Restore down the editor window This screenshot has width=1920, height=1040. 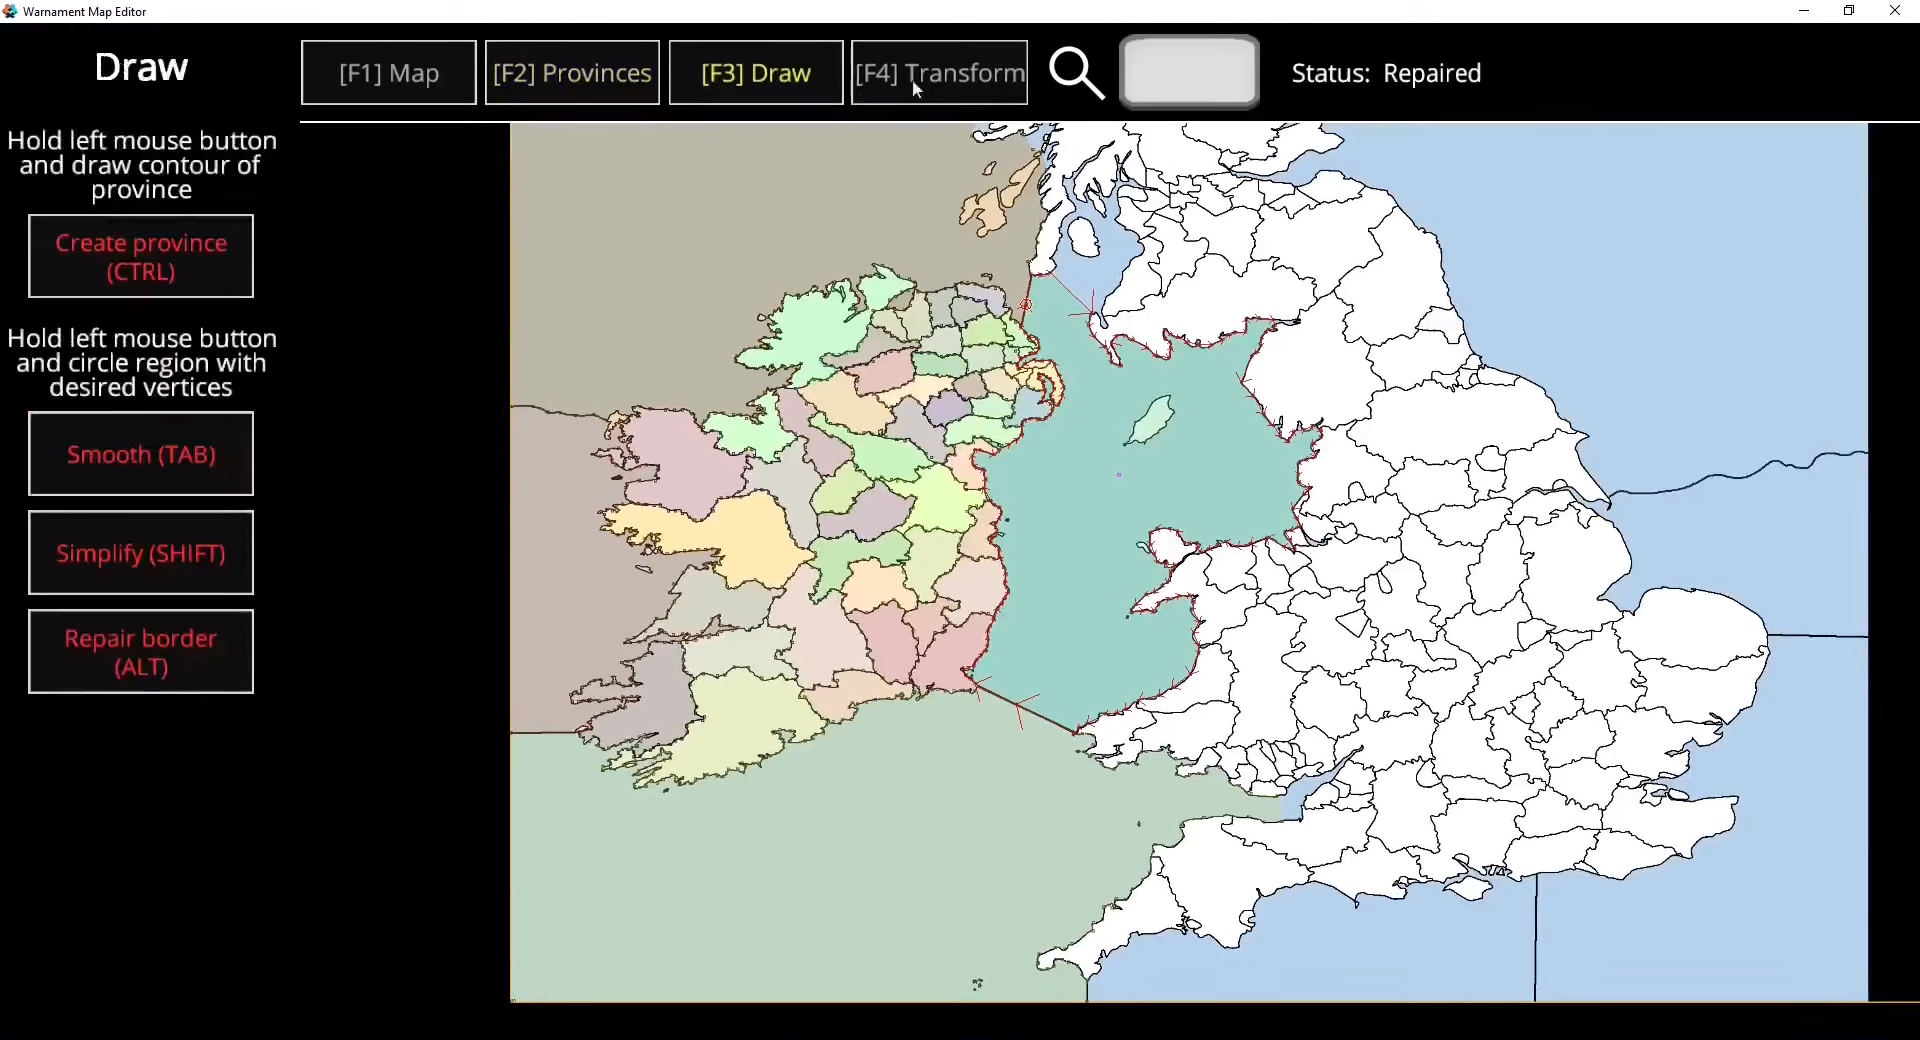coord(1849,11)
